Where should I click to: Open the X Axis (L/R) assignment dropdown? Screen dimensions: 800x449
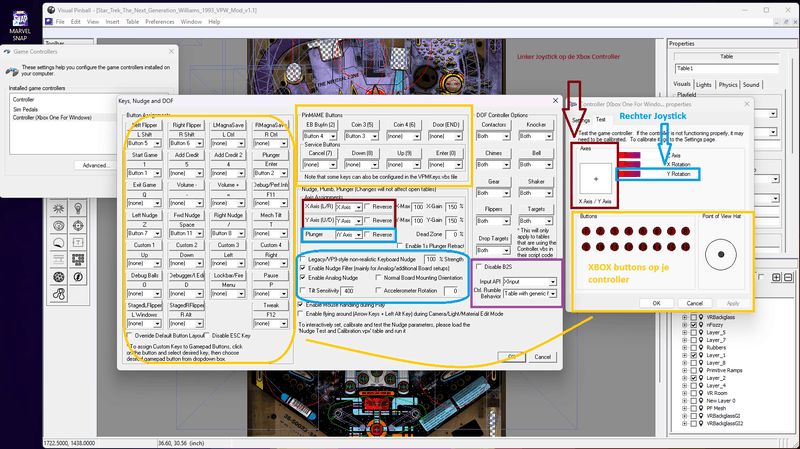(348, 207)
